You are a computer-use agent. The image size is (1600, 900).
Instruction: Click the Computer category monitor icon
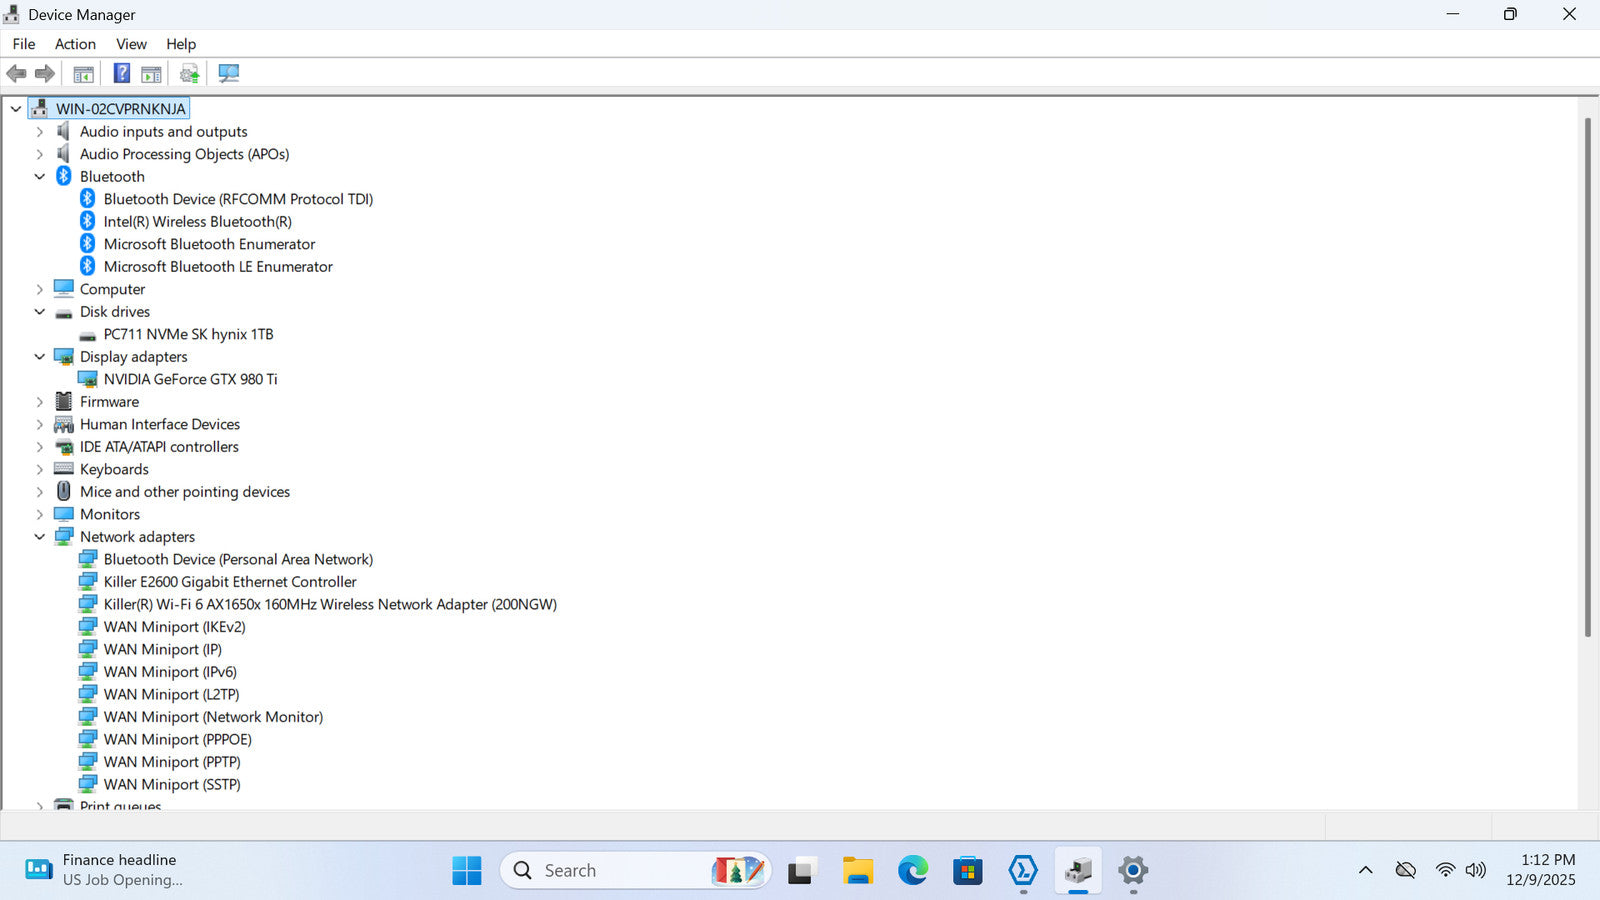coord(64,289)
